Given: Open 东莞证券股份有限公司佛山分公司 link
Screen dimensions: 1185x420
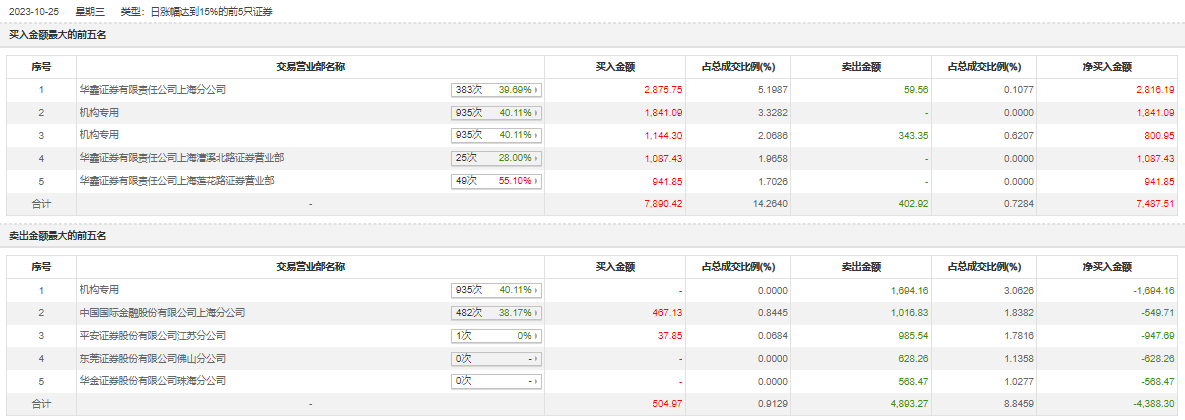Looking at the screenshot, I should click(x=152, y=358).
